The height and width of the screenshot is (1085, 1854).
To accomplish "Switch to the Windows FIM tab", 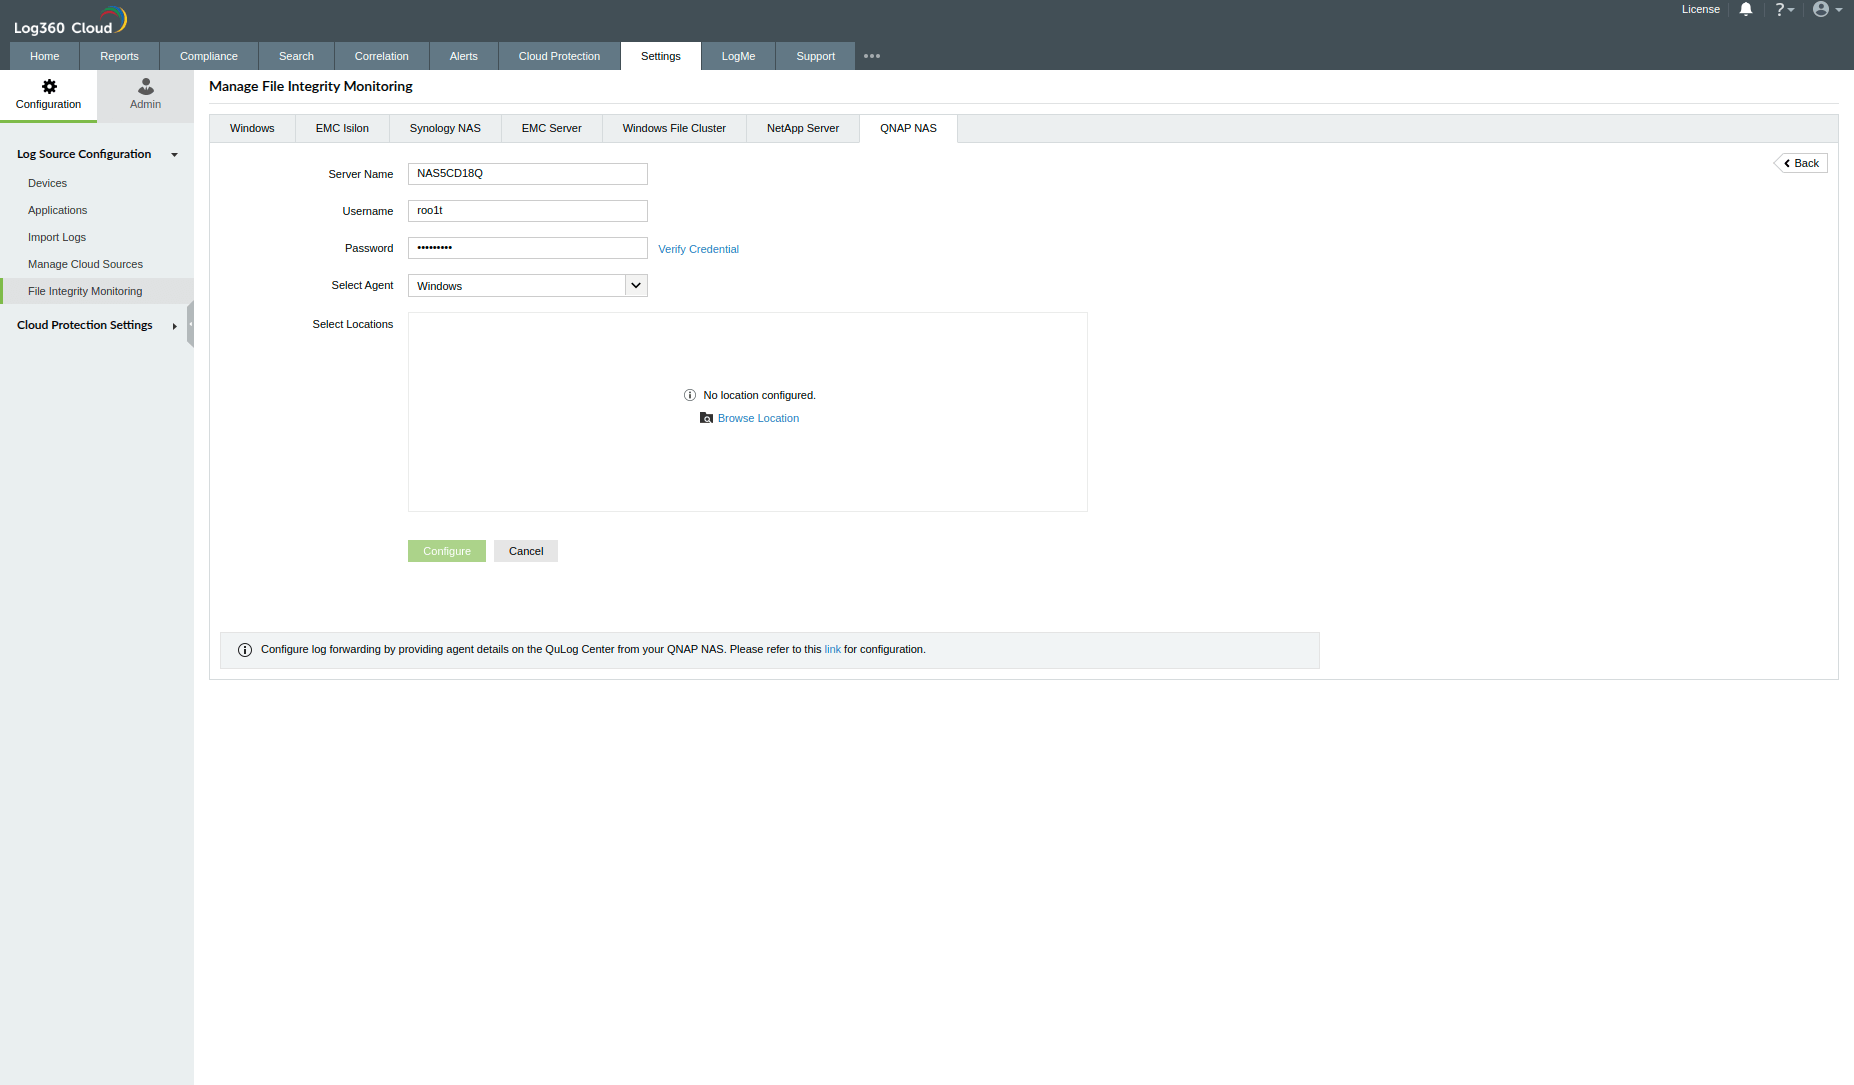I will click(252, 129).
